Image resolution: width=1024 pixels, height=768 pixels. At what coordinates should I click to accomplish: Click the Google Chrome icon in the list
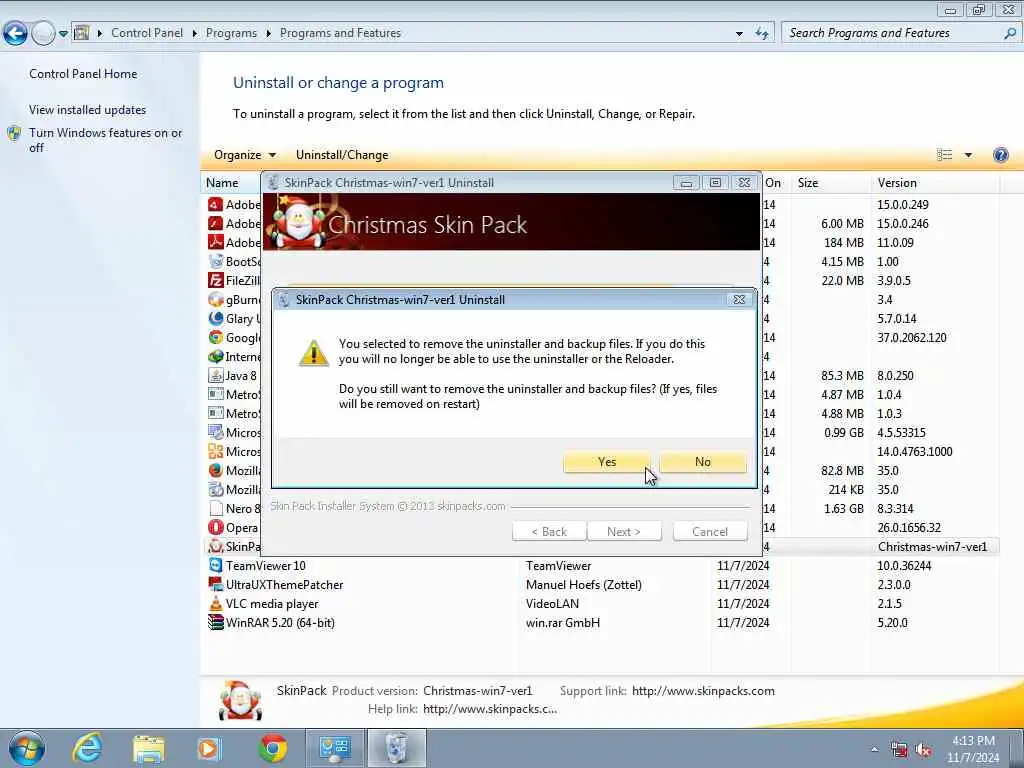(x=216, y=337)
